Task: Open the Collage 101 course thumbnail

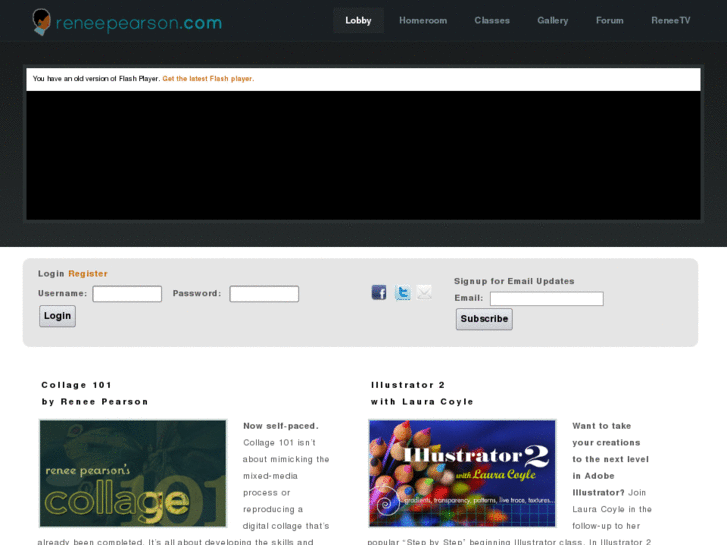Action: (133, 473)
